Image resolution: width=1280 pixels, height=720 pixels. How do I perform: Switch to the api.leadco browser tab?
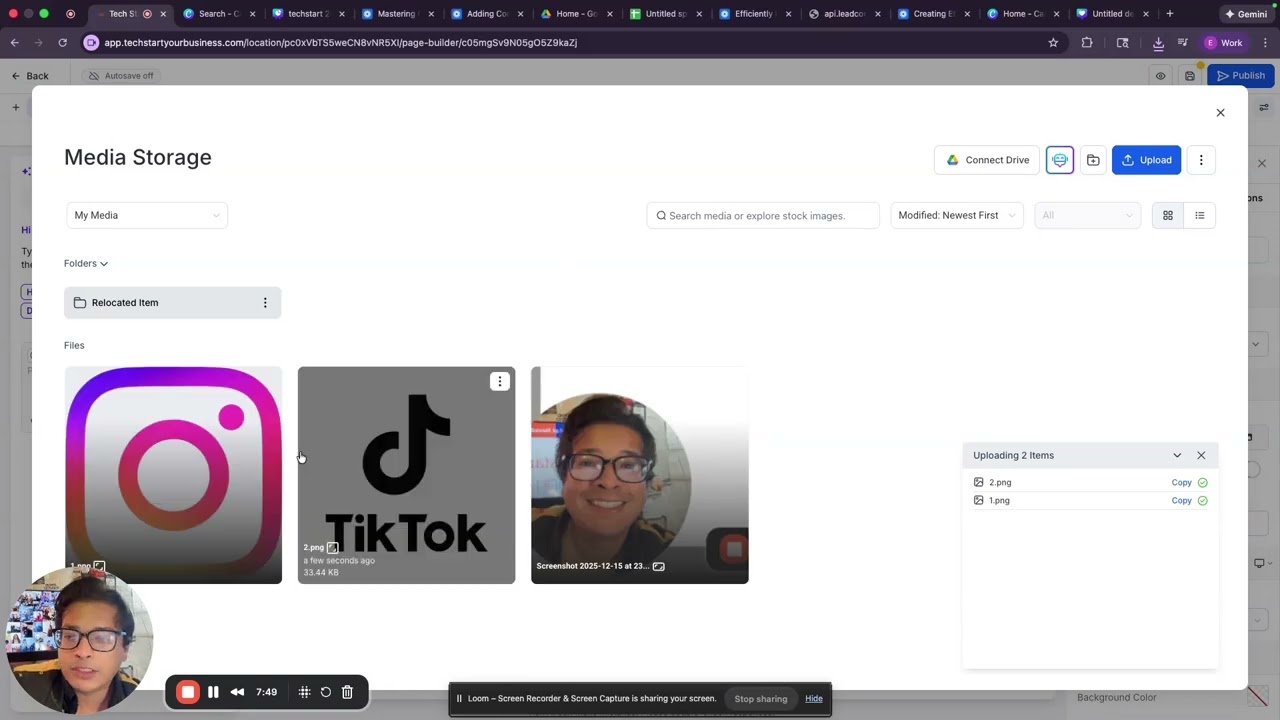tap(843, 14)
